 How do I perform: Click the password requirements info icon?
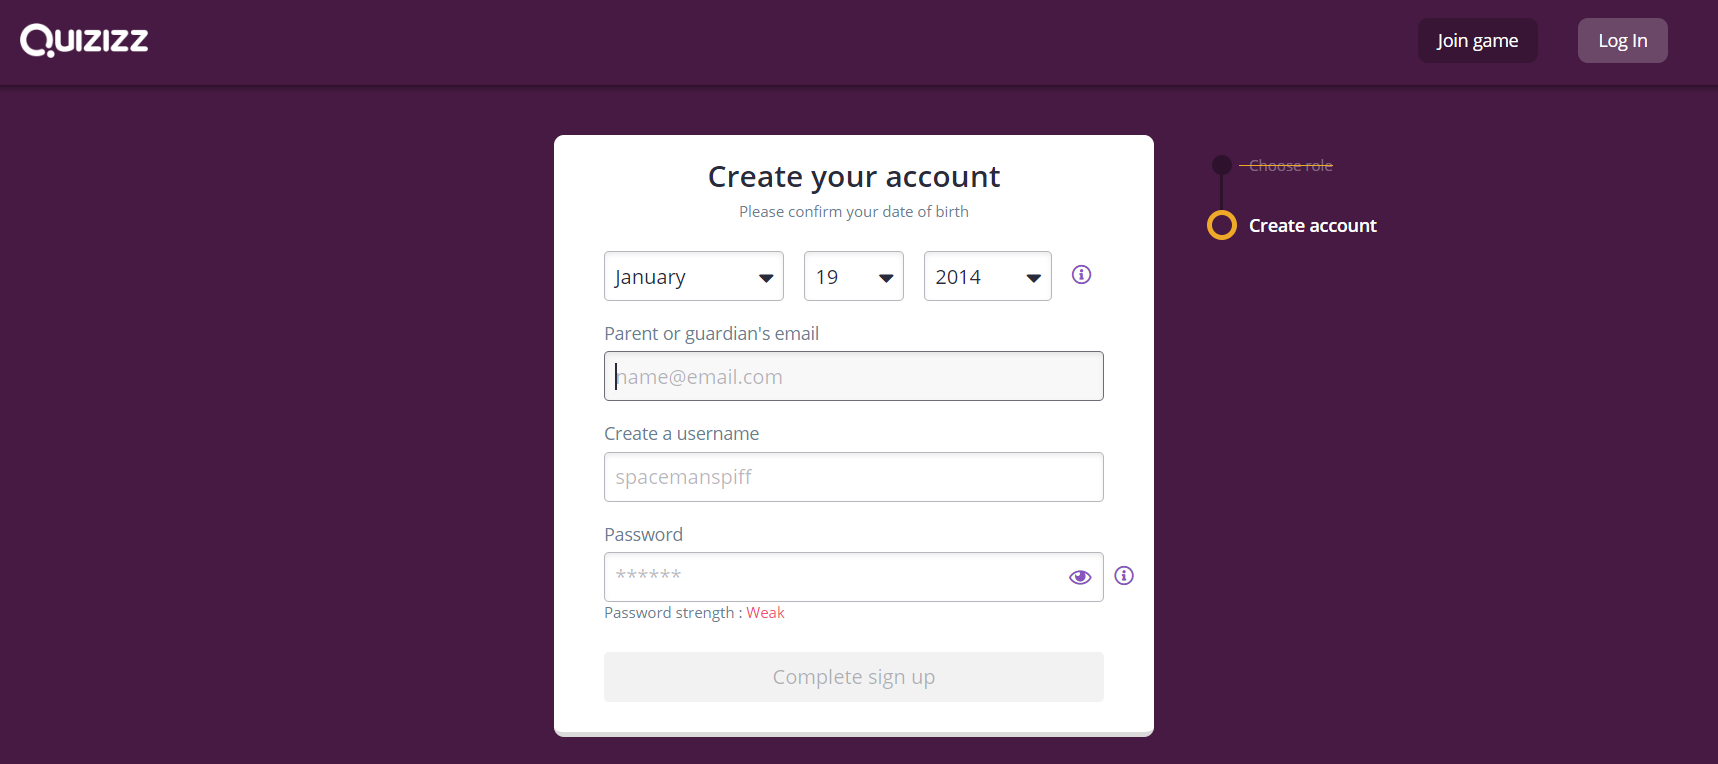pyautogui.click(x=1124, y=576)
